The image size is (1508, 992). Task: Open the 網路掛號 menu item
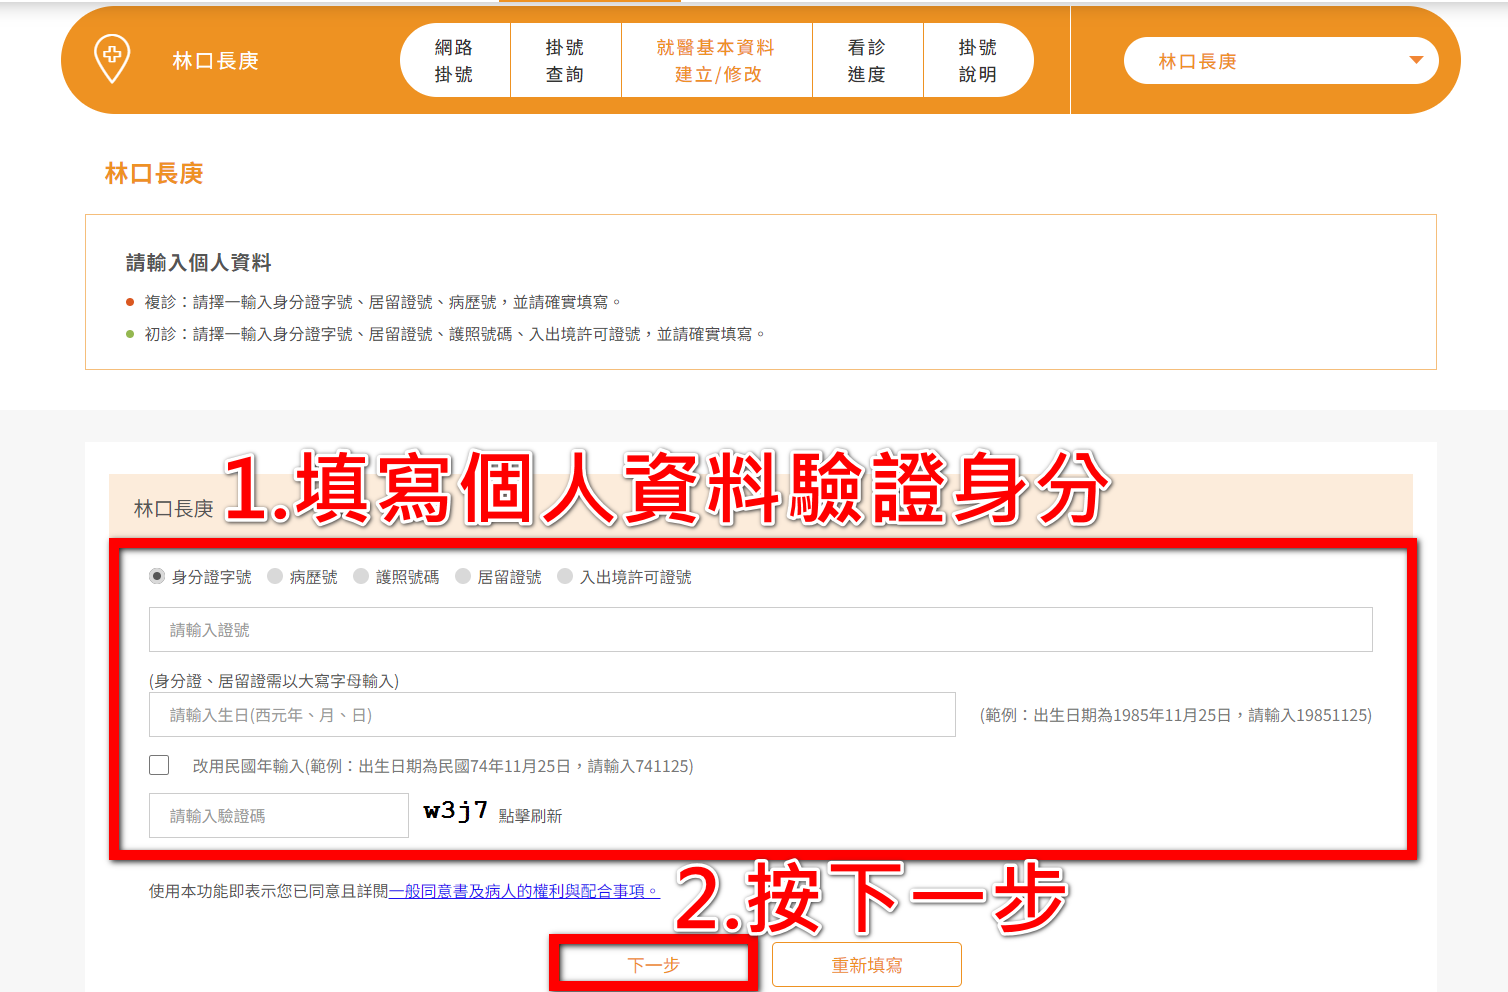click(454, 61)
